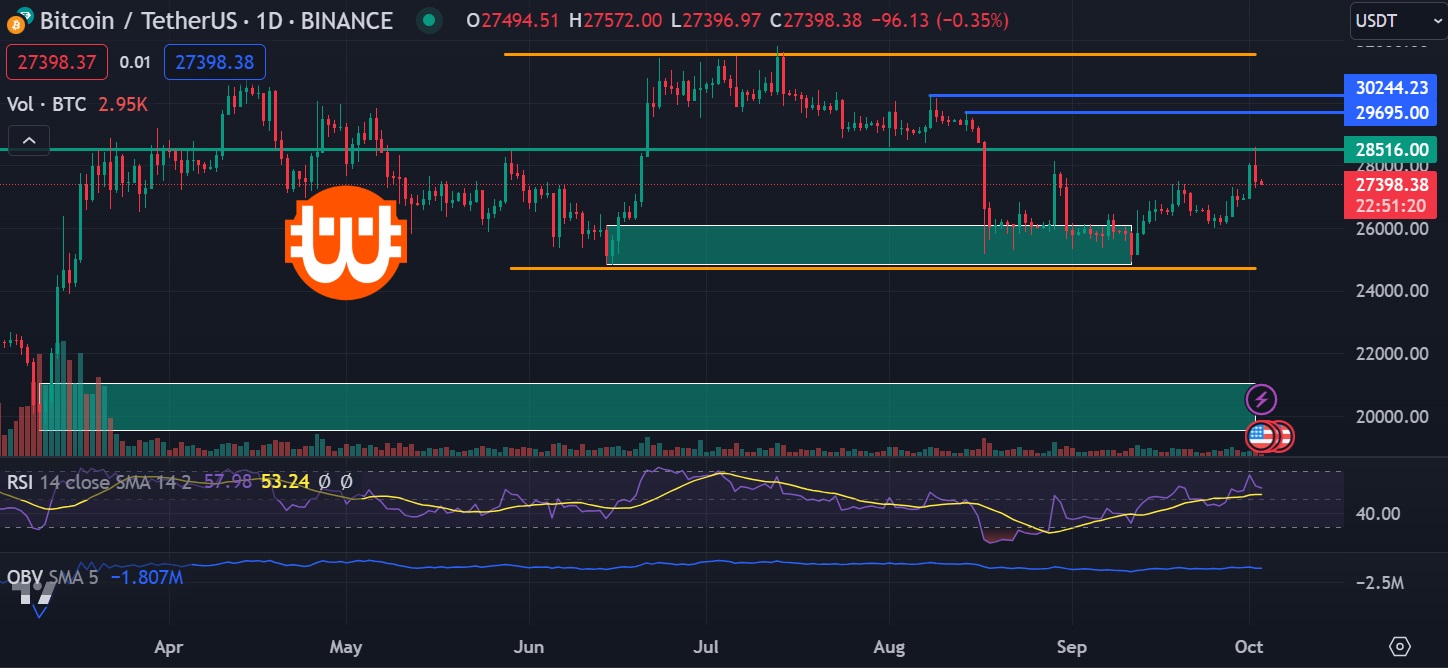
Task: Click the 30244.23 blue price label
Action: tap(1391, 88)
